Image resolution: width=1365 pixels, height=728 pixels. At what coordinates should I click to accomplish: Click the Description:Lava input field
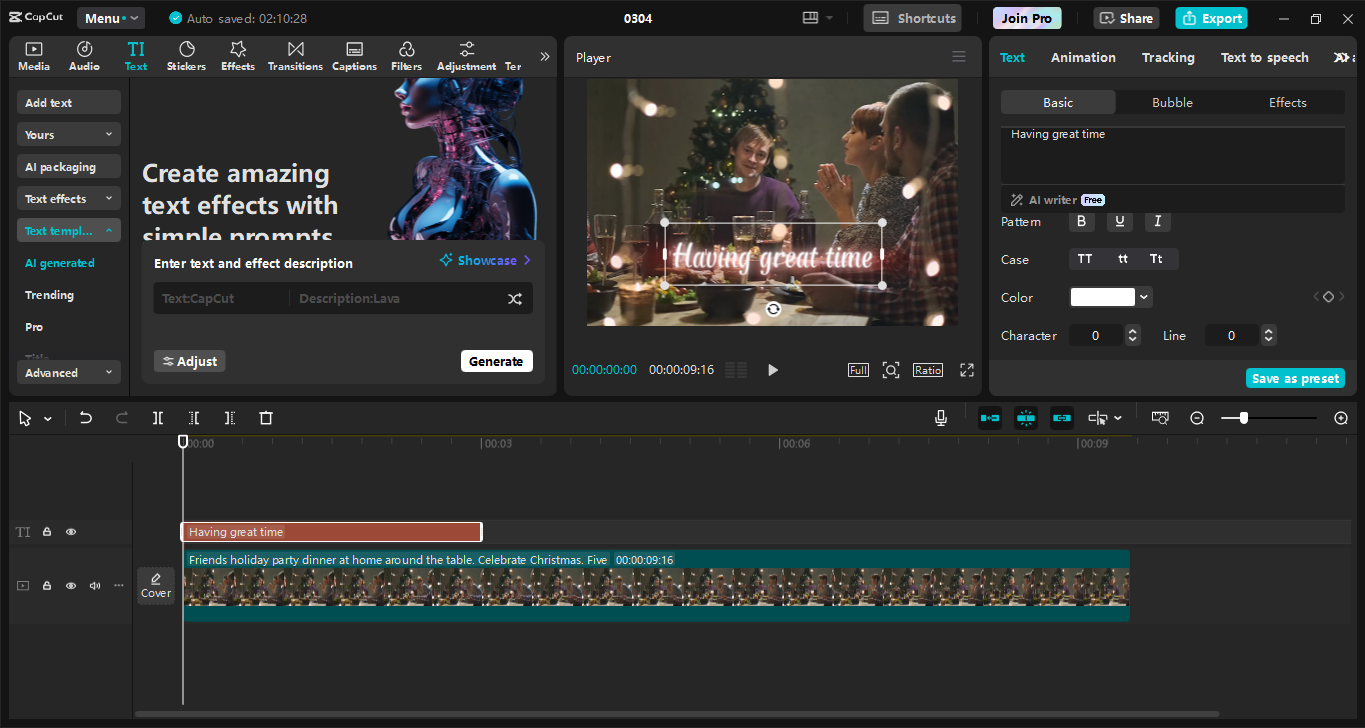(x=396, y=299)
